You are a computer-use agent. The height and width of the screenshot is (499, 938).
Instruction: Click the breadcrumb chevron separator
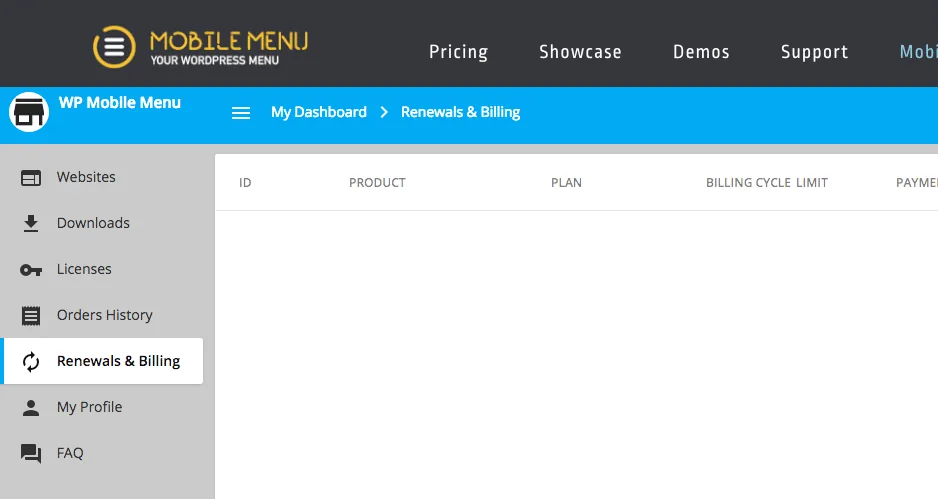coord(384,112)
